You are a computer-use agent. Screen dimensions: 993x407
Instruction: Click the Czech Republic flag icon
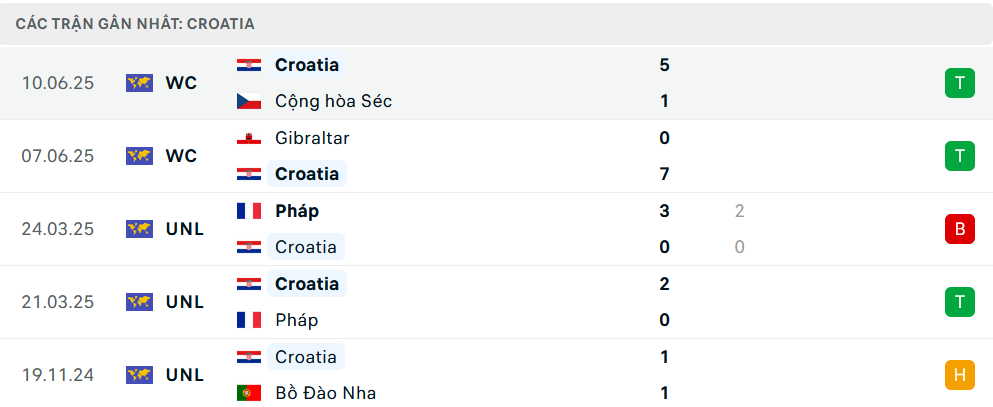pos(249,101)
